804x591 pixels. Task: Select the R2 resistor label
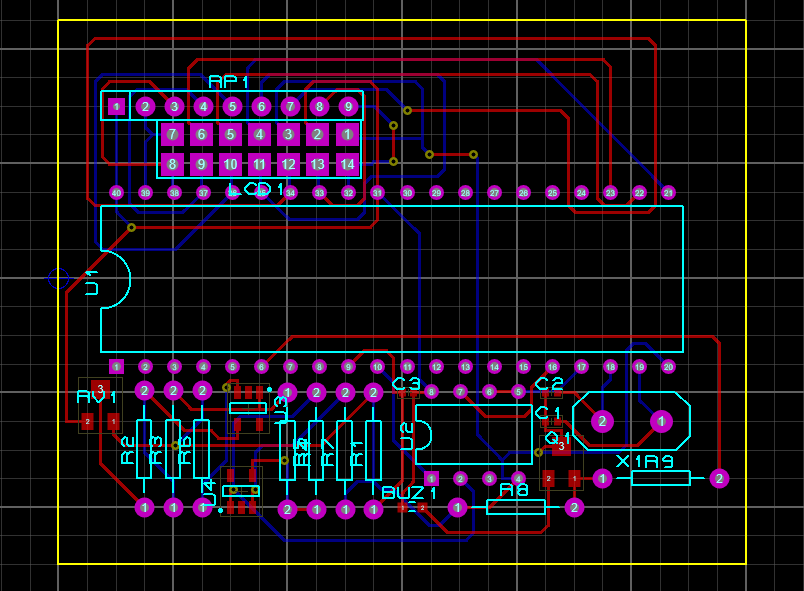click(128, 450)
